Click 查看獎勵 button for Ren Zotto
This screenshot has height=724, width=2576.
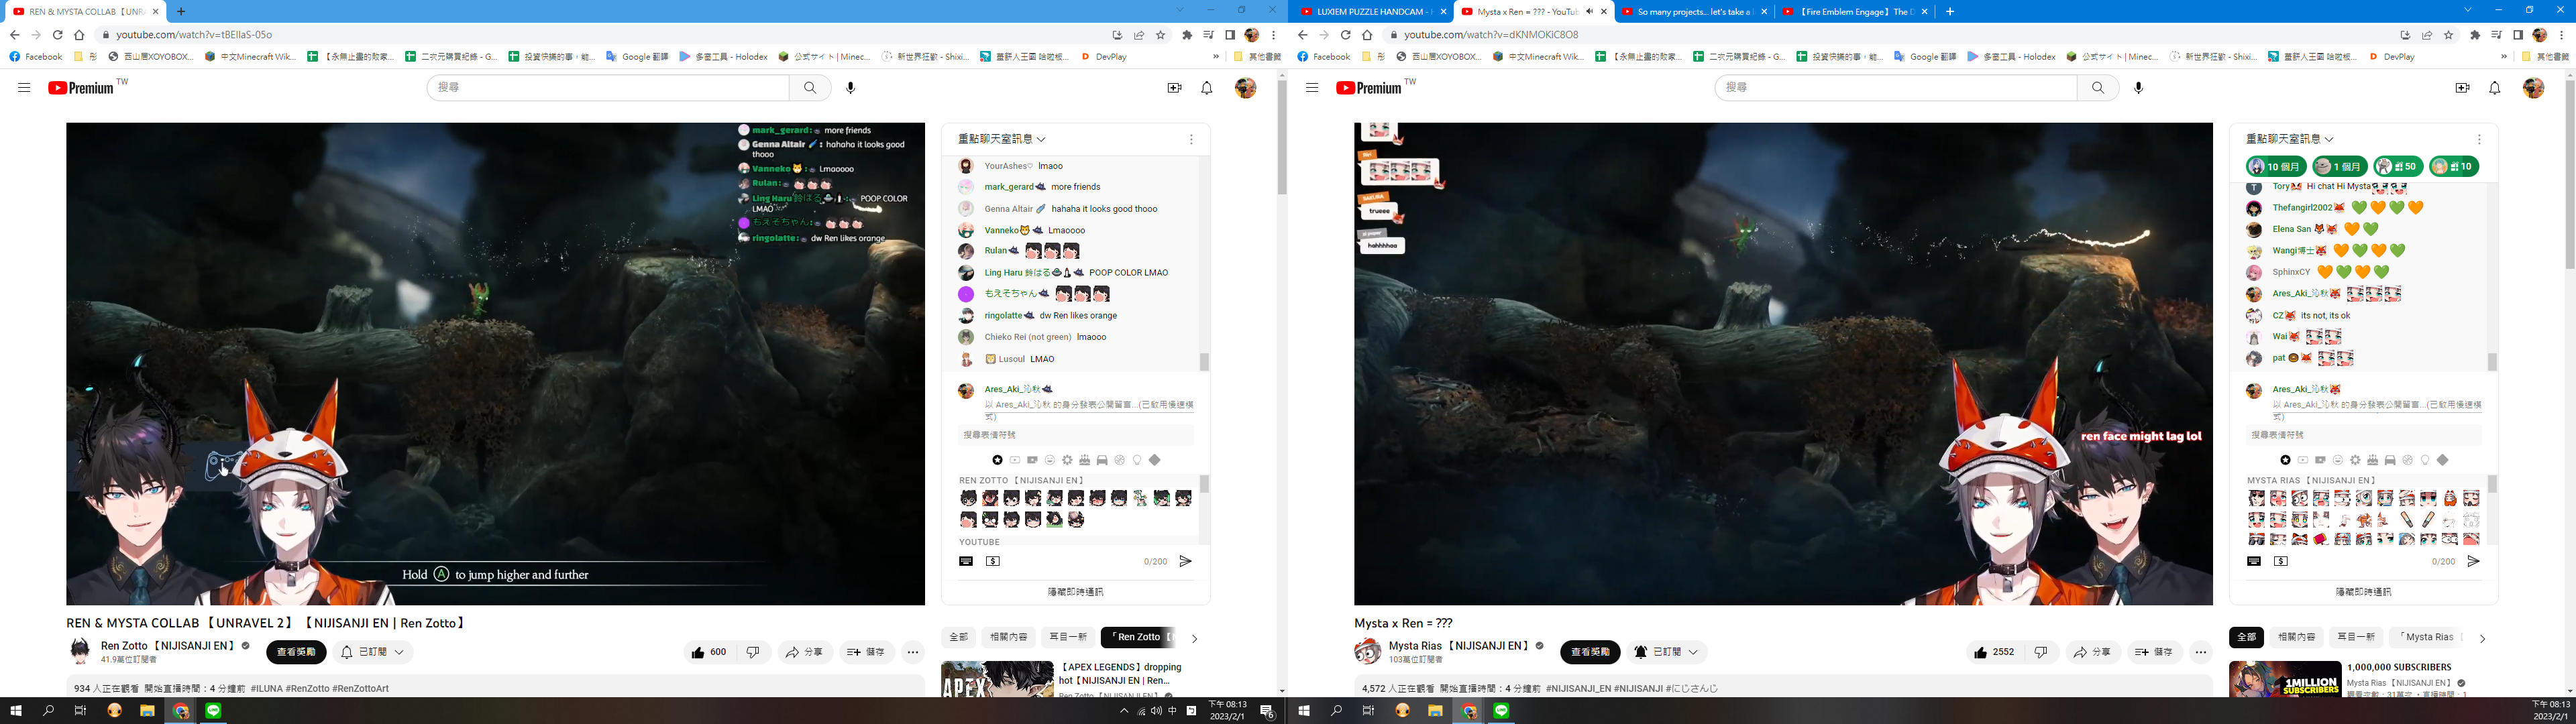(x=296, y=652)
